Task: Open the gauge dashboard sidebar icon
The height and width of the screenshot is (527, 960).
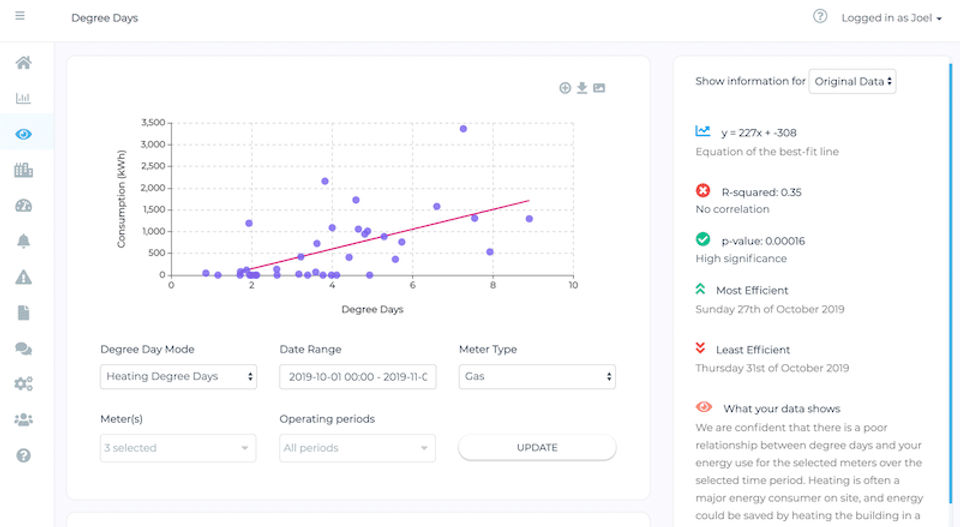Action: tap(23, 206)
